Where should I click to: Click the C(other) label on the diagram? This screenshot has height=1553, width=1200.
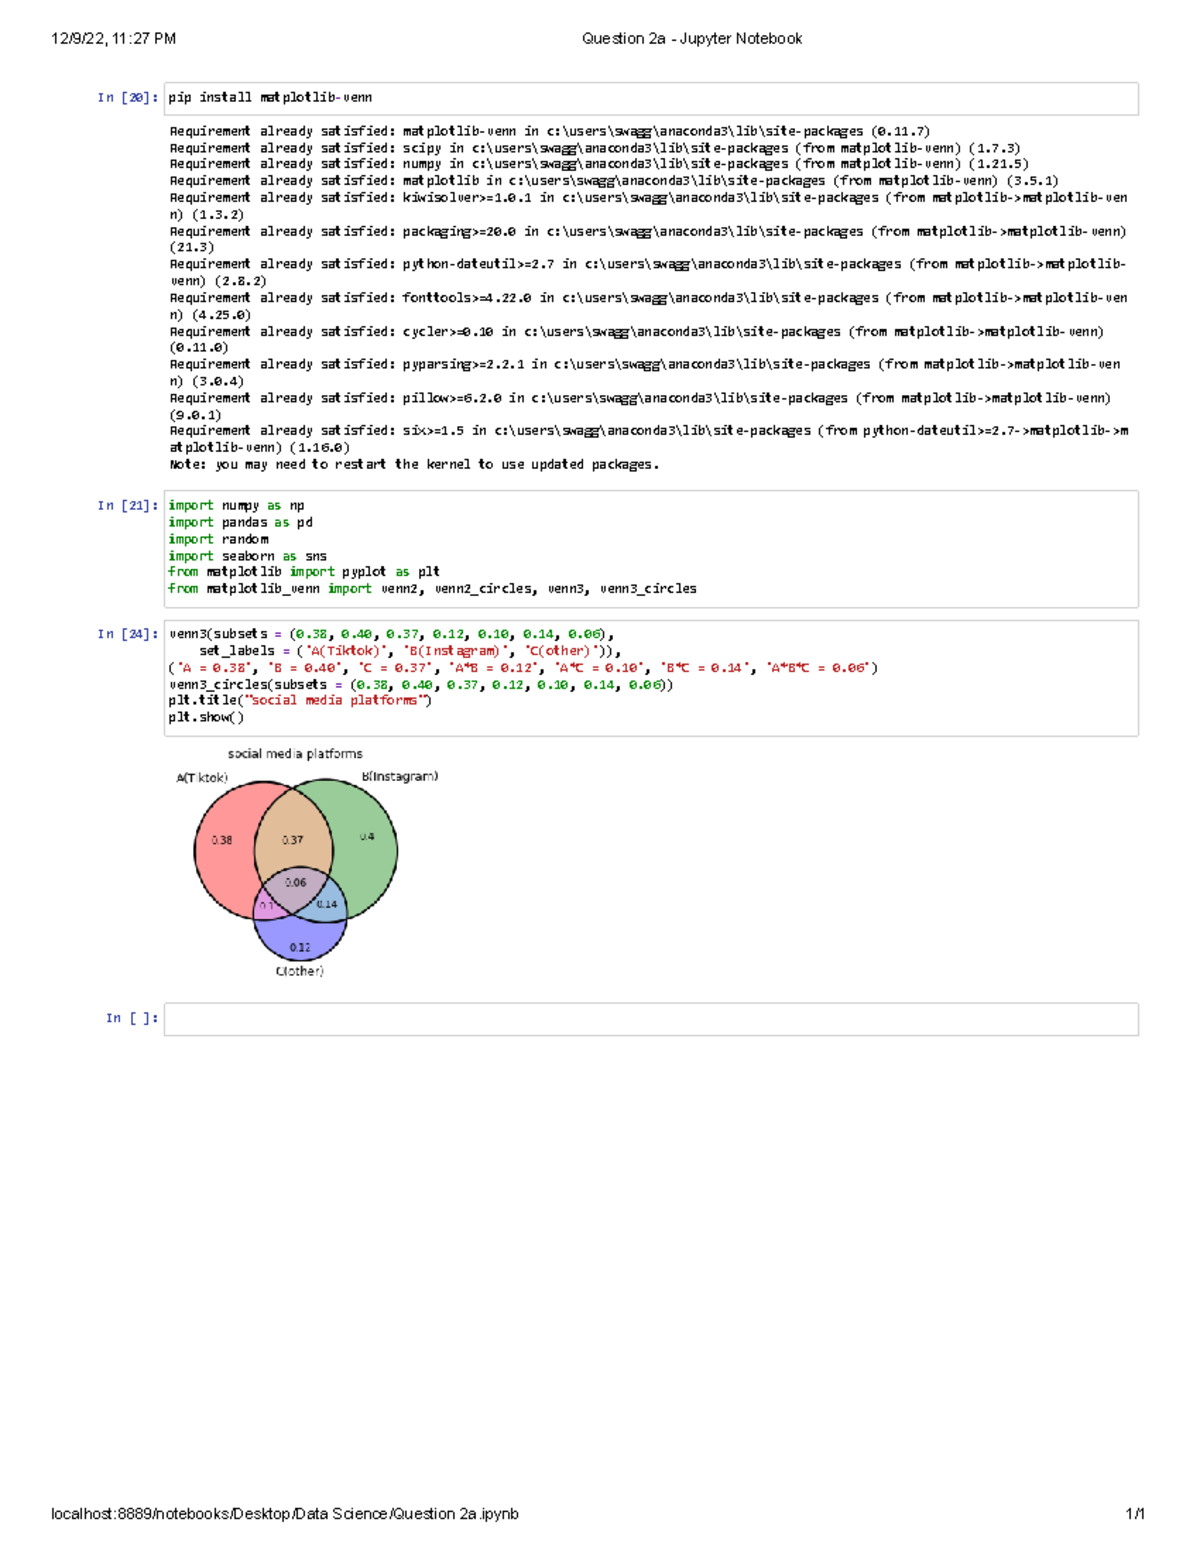pyautogui.click(x=300, y=970)
